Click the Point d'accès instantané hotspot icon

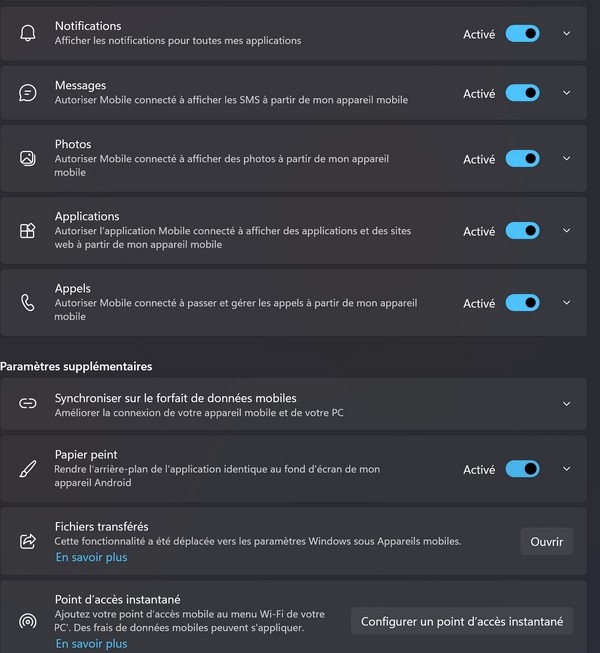pos(27,621)
